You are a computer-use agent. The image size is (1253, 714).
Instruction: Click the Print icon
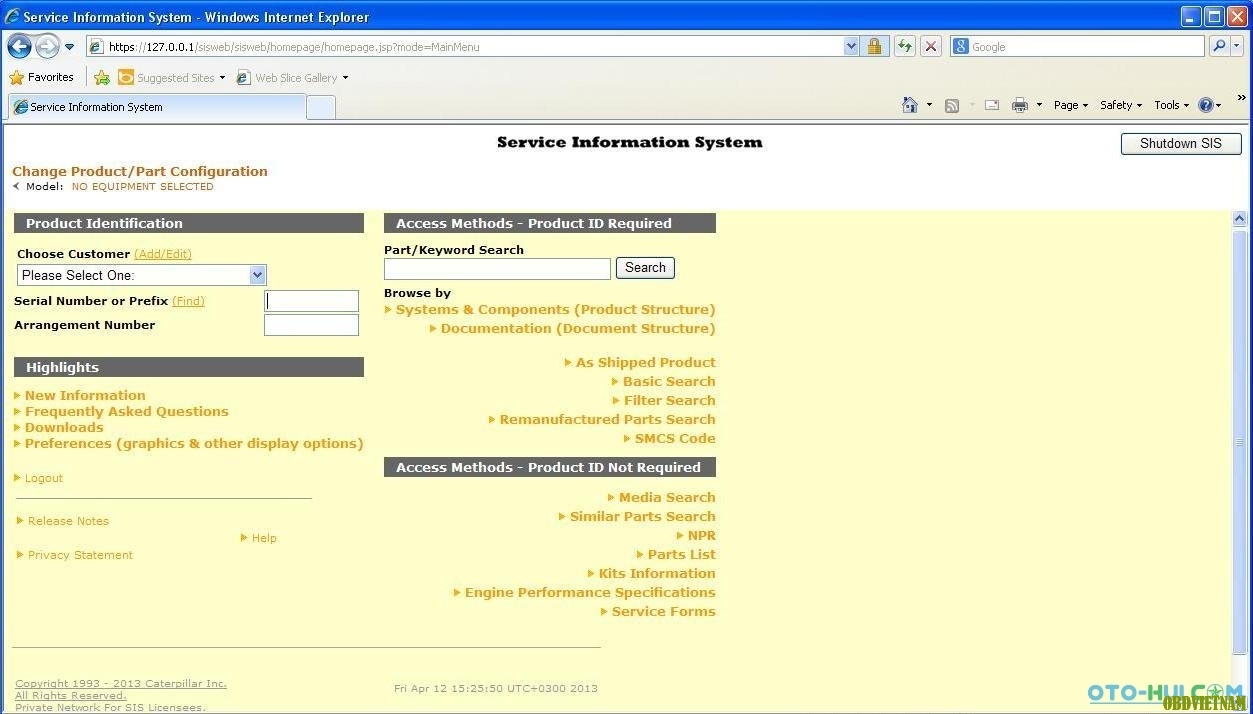click(x=1020, y=105)
